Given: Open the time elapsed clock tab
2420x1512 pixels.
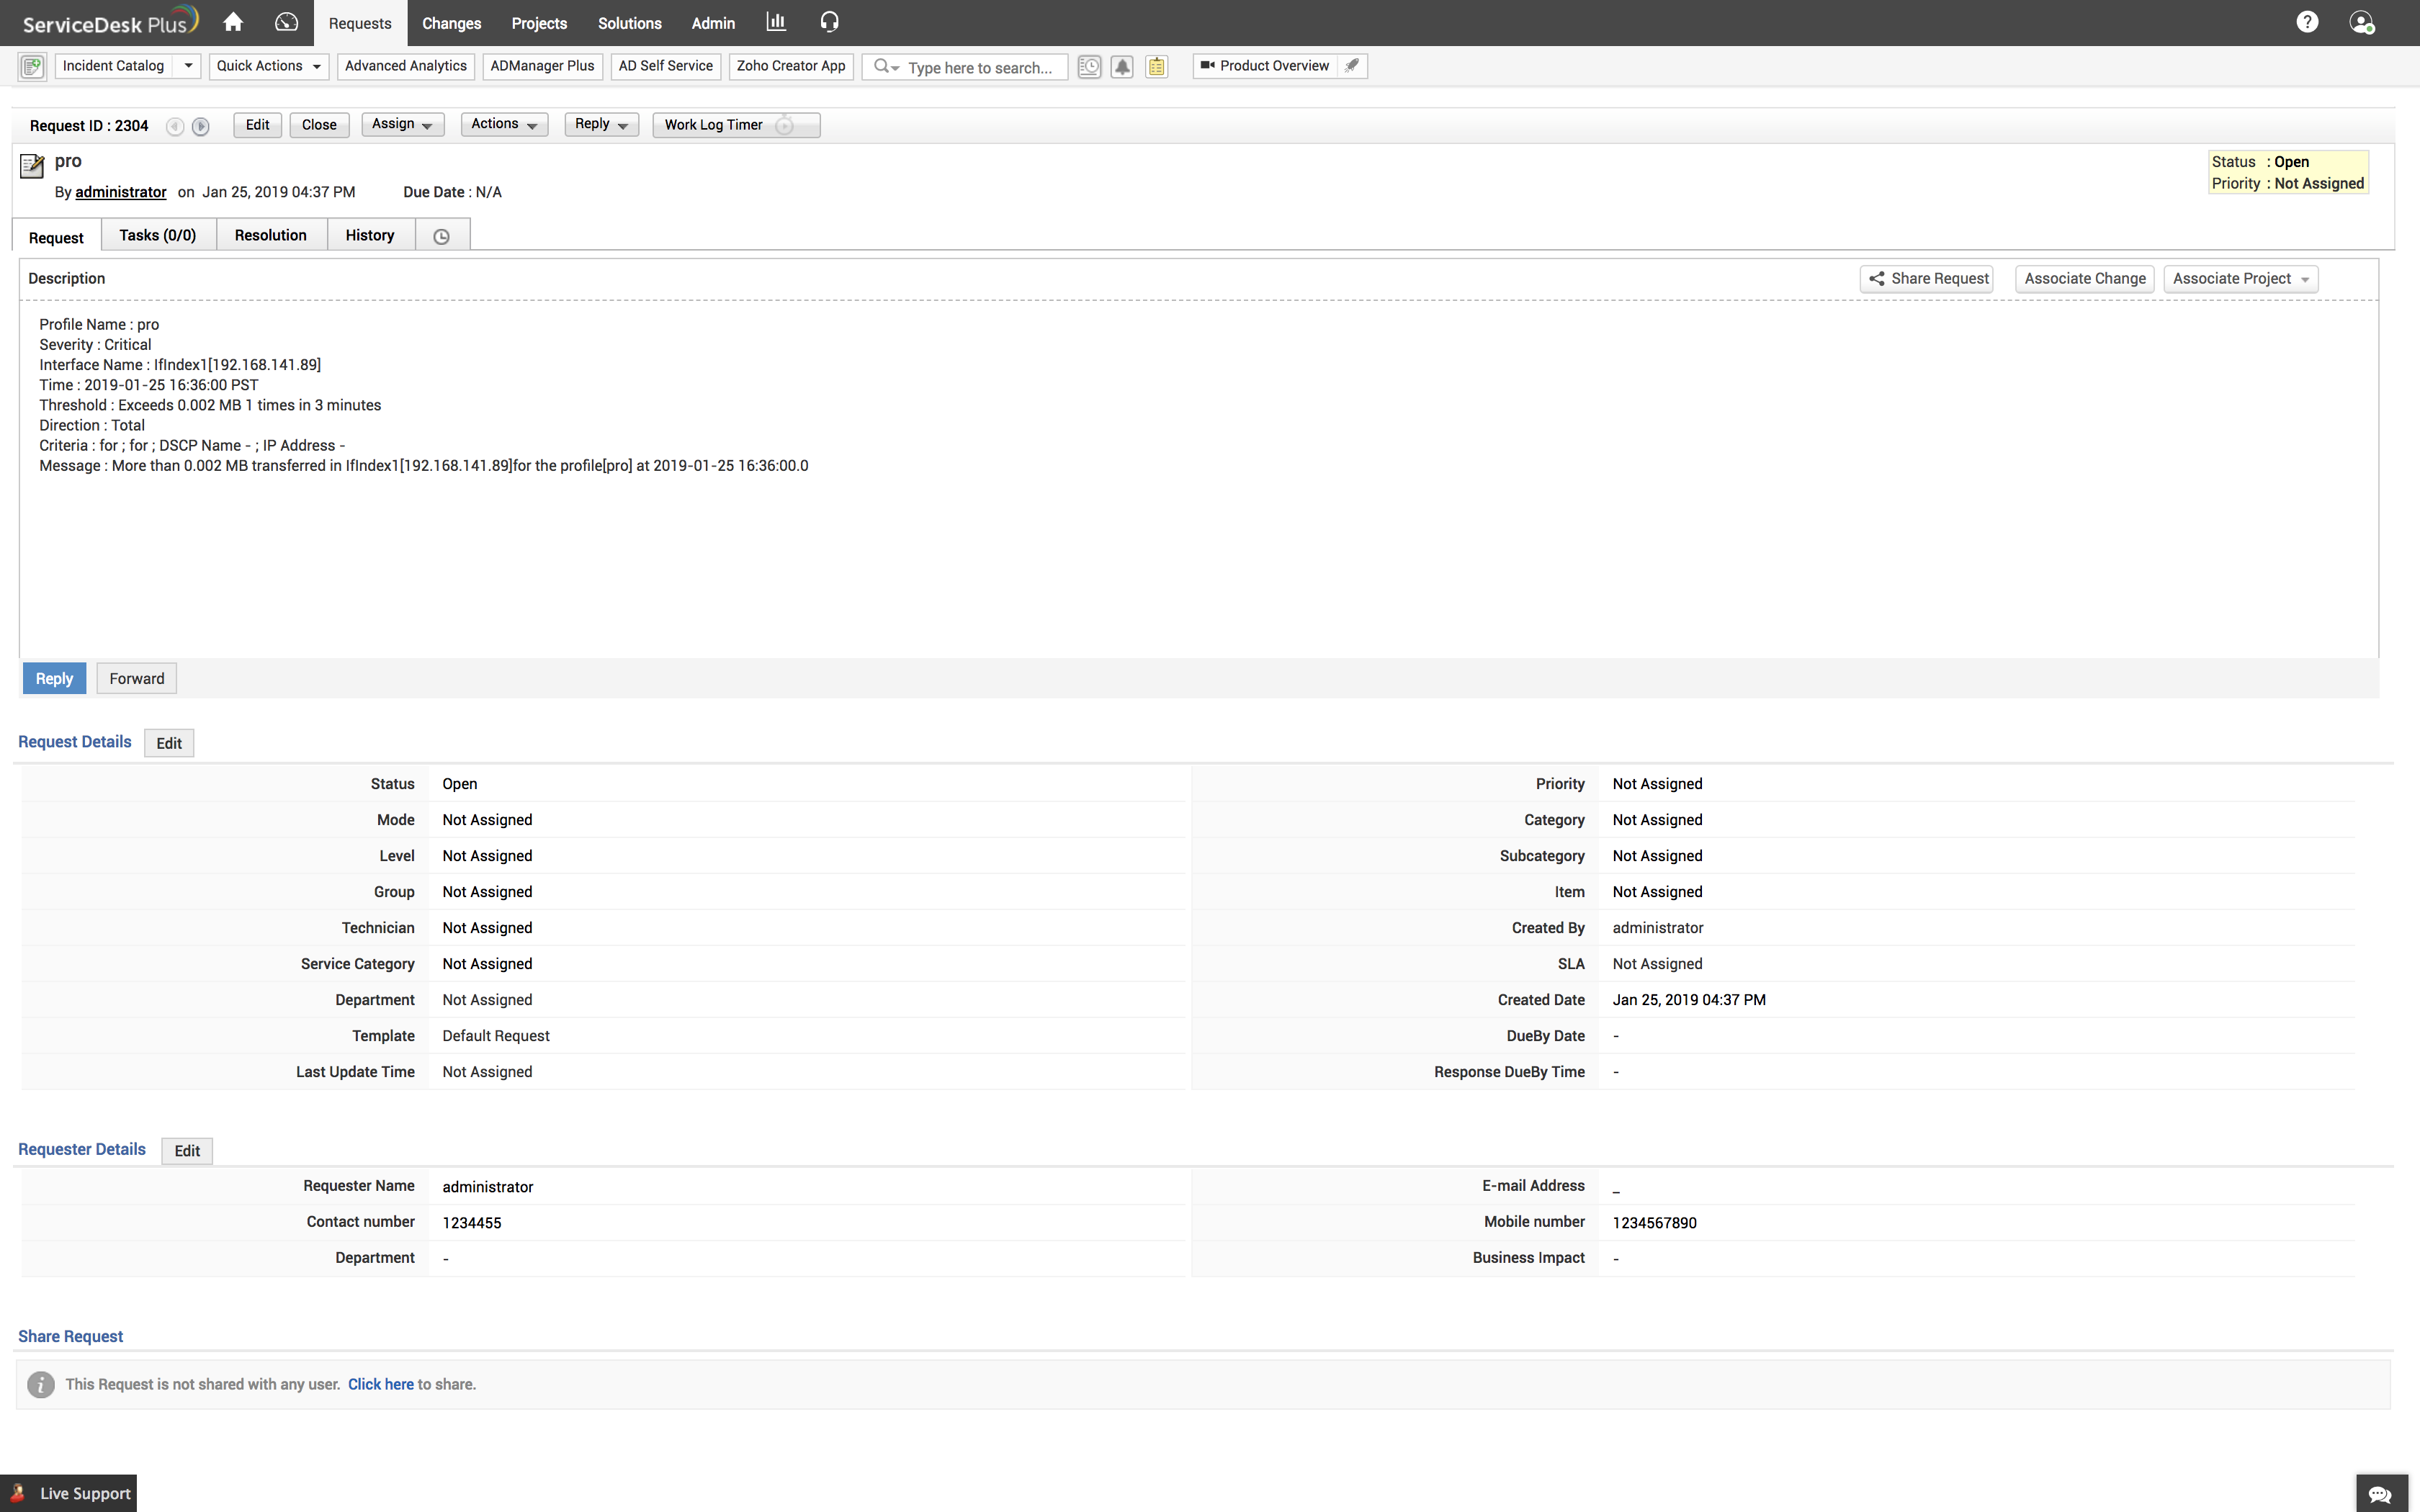Looking at the screenshot, I should click(441, 236).
